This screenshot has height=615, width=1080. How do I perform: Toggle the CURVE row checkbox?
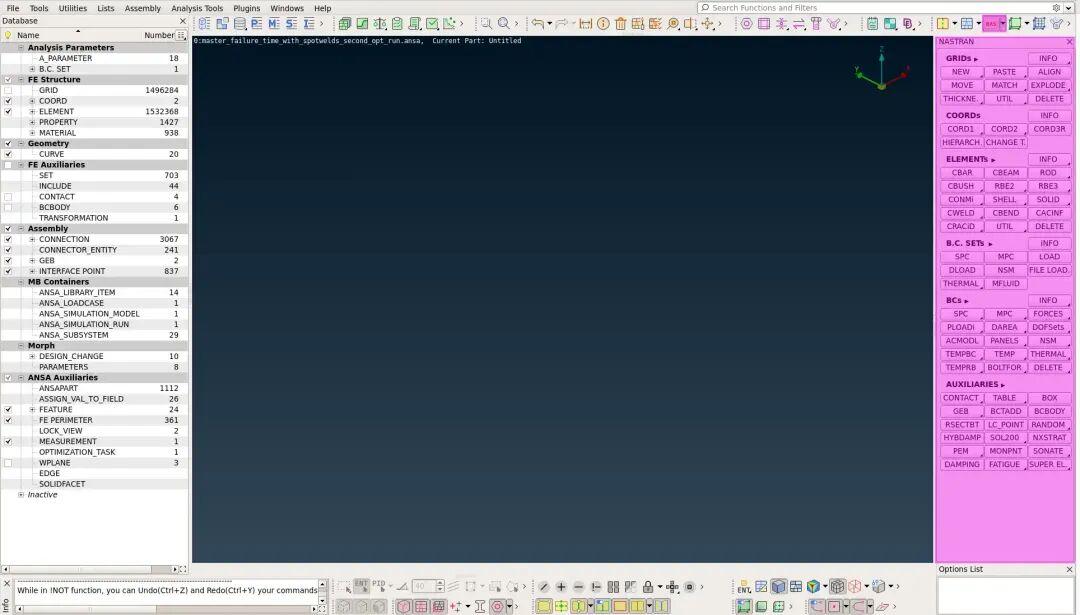click(x=8, y=154)
